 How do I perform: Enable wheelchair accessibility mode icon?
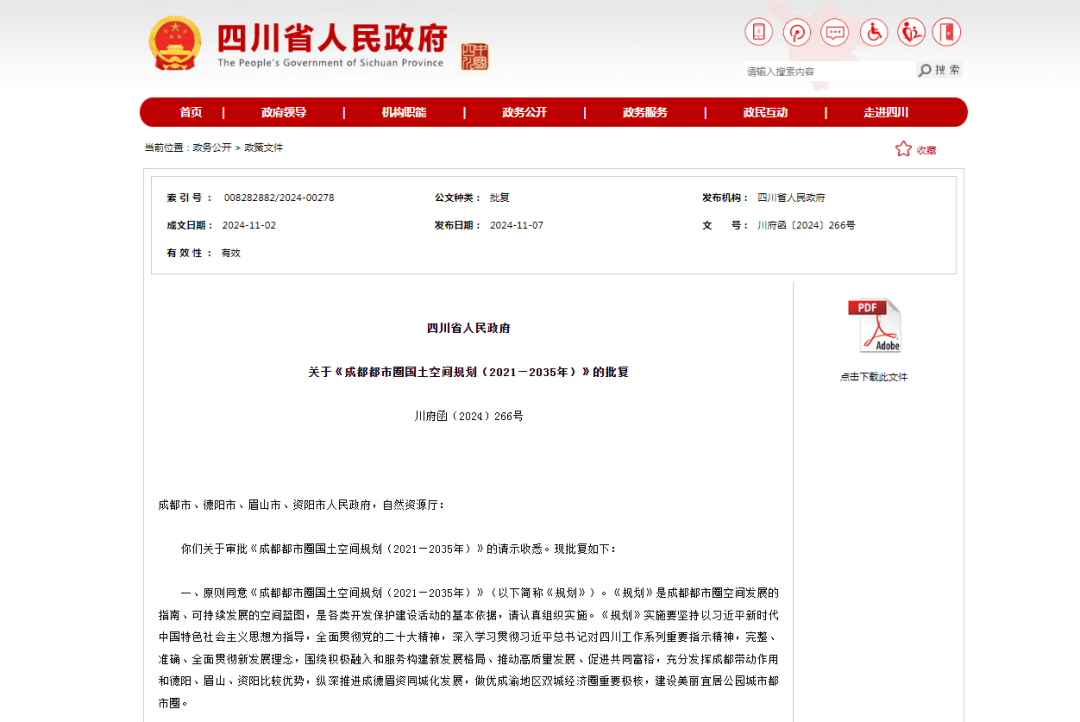(873, 32)
